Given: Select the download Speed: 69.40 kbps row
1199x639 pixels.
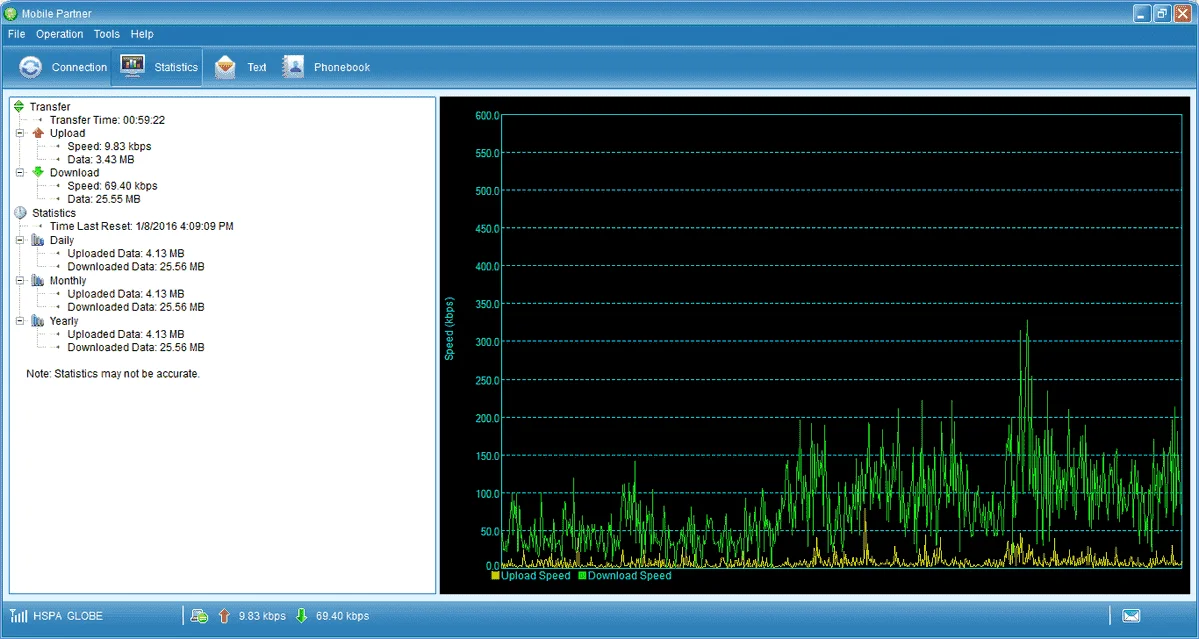Looking at the screenshot, I should pyautogui.click(x=112, y=186).
